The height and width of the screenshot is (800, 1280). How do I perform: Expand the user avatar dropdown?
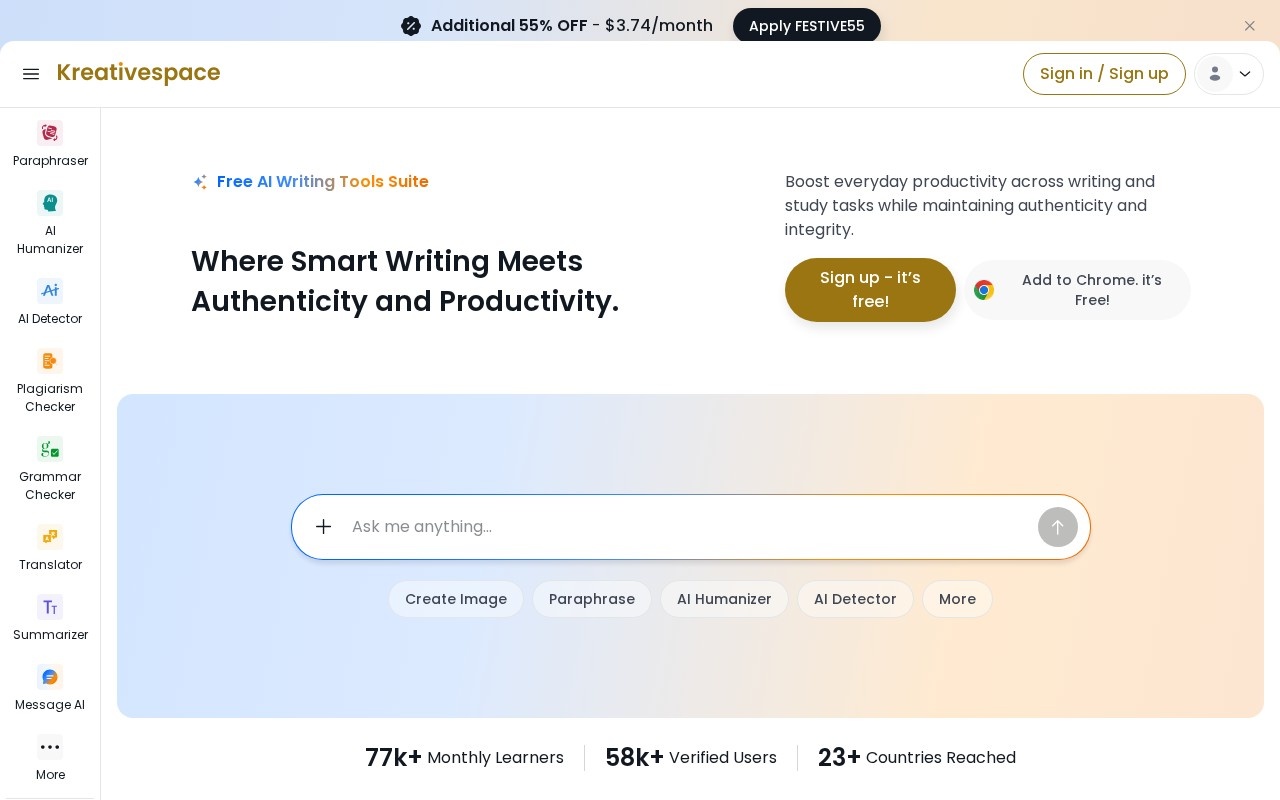click(x=1228, y=74)
